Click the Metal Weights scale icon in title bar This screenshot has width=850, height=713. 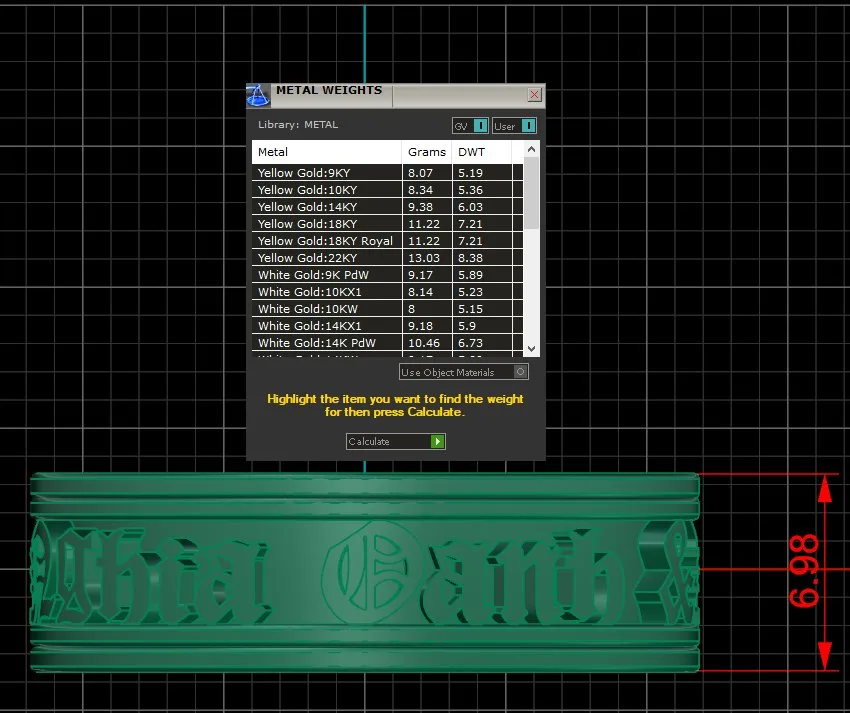pyautogui.click(x=258, y=96)
